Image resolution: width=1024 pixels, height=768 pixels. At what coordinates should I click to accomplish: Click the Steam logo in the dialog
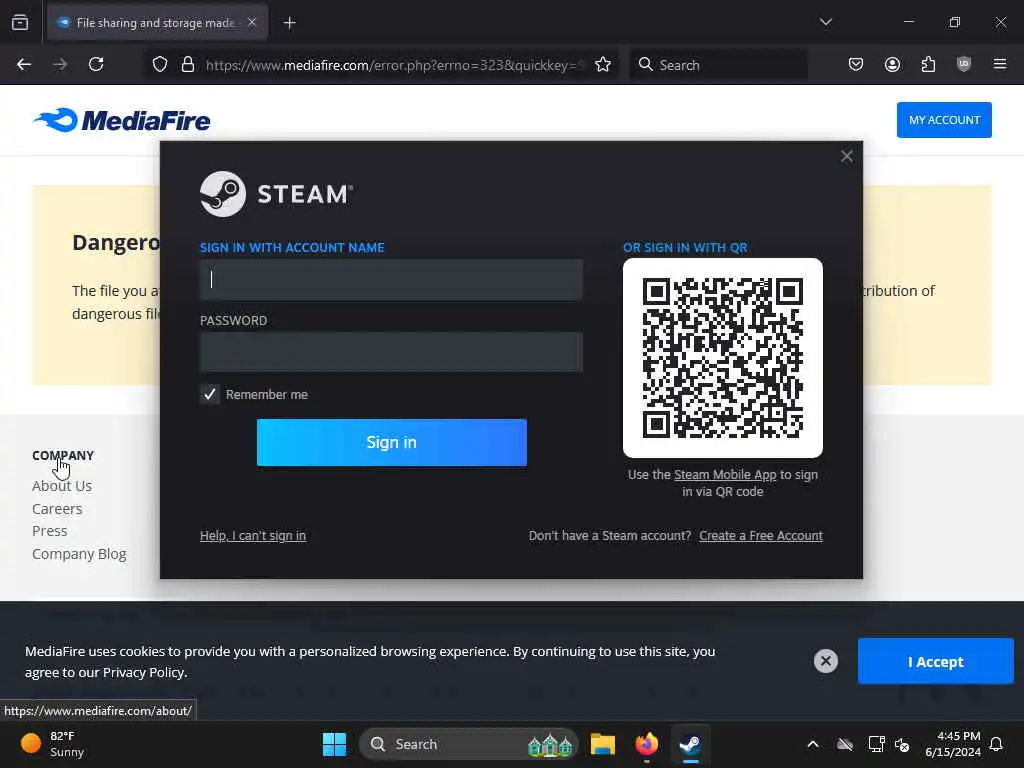pos(276,194)
